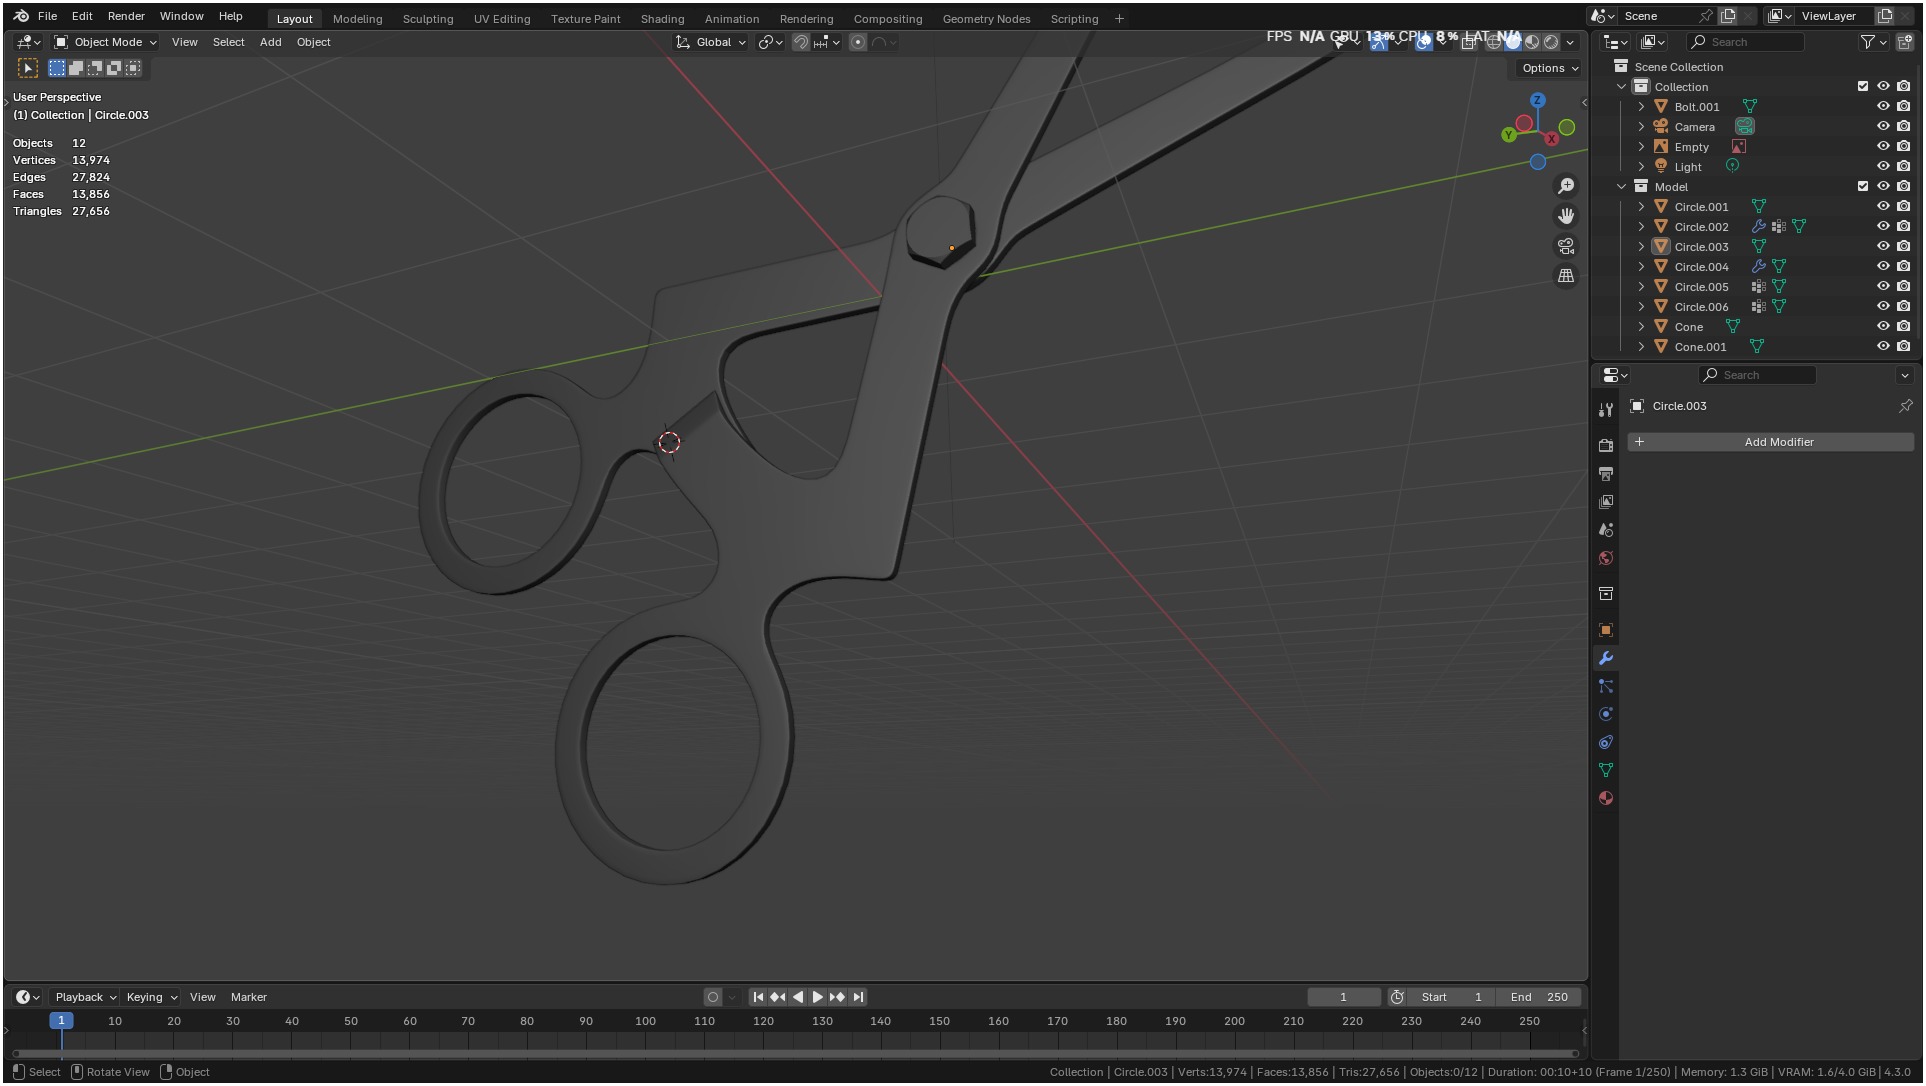1926x1086 pixels.
Task: Expand Bolt.001 in outliner
Action: tap(1641, 106)
